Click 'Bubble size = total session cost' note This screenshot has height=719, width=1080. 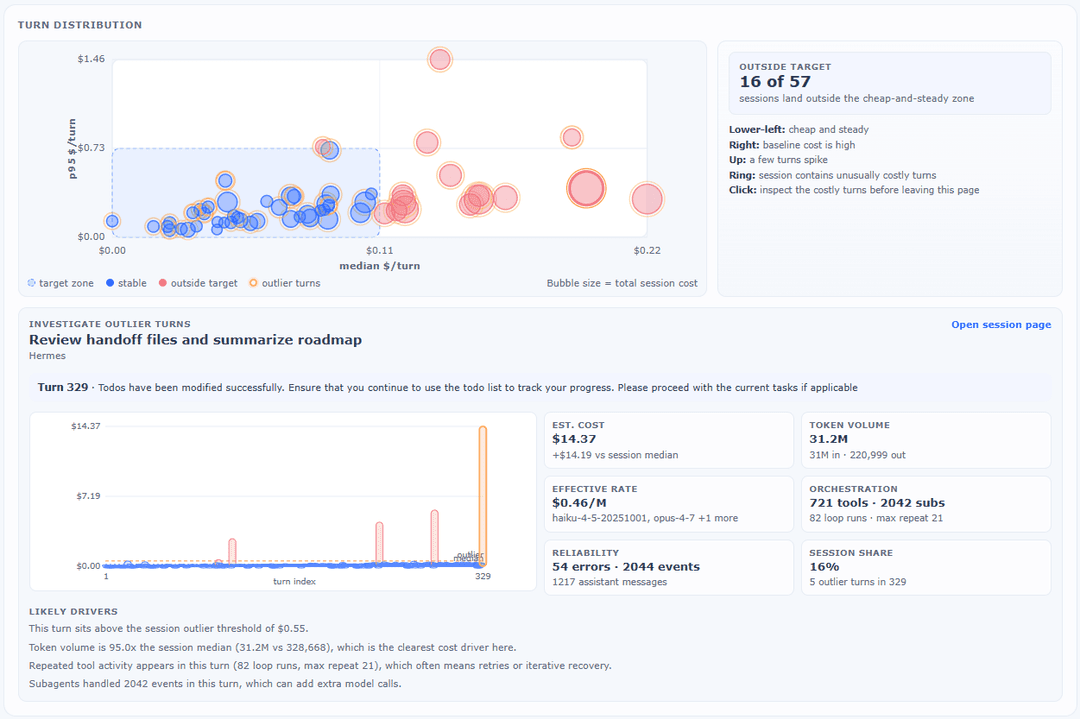pyautogui.click(x=622, y=283)
